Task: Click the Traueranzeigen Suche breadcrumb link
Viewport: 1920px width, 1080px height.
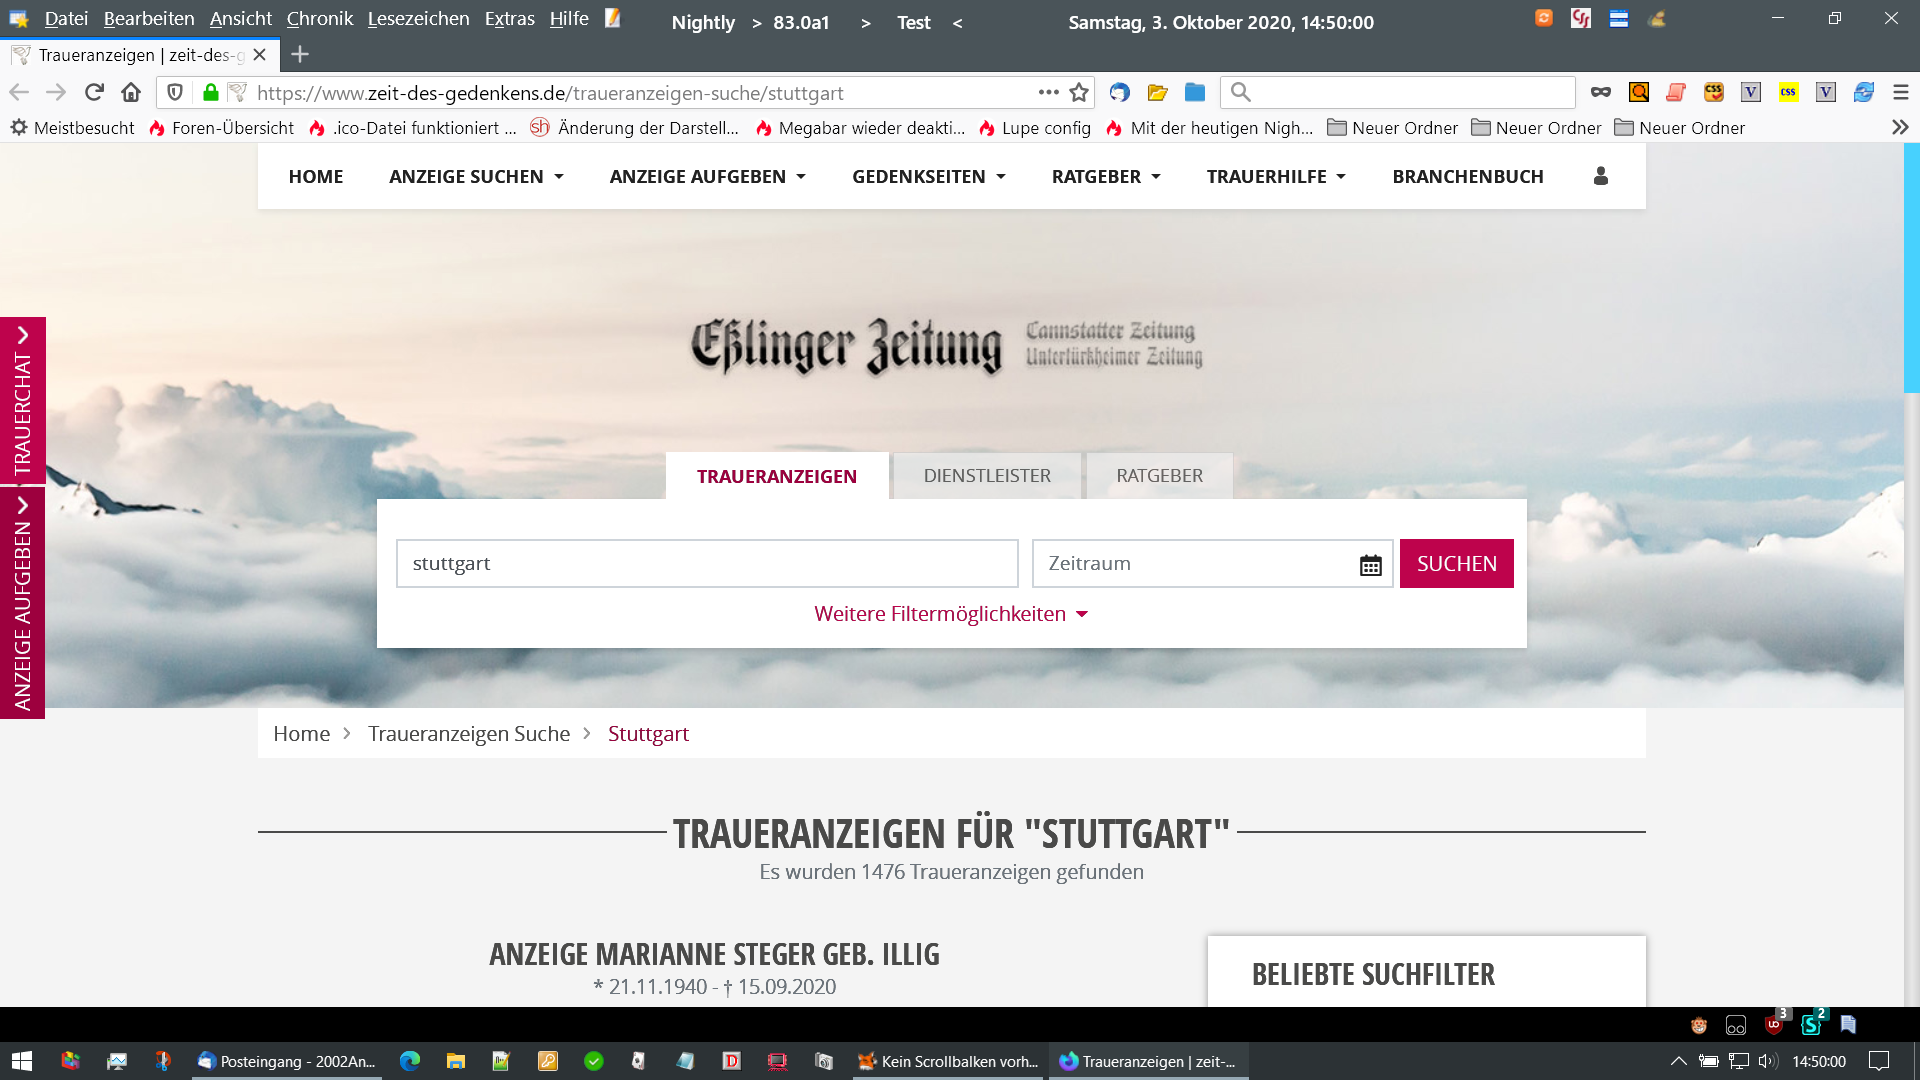Action: (x=468, y=734)
